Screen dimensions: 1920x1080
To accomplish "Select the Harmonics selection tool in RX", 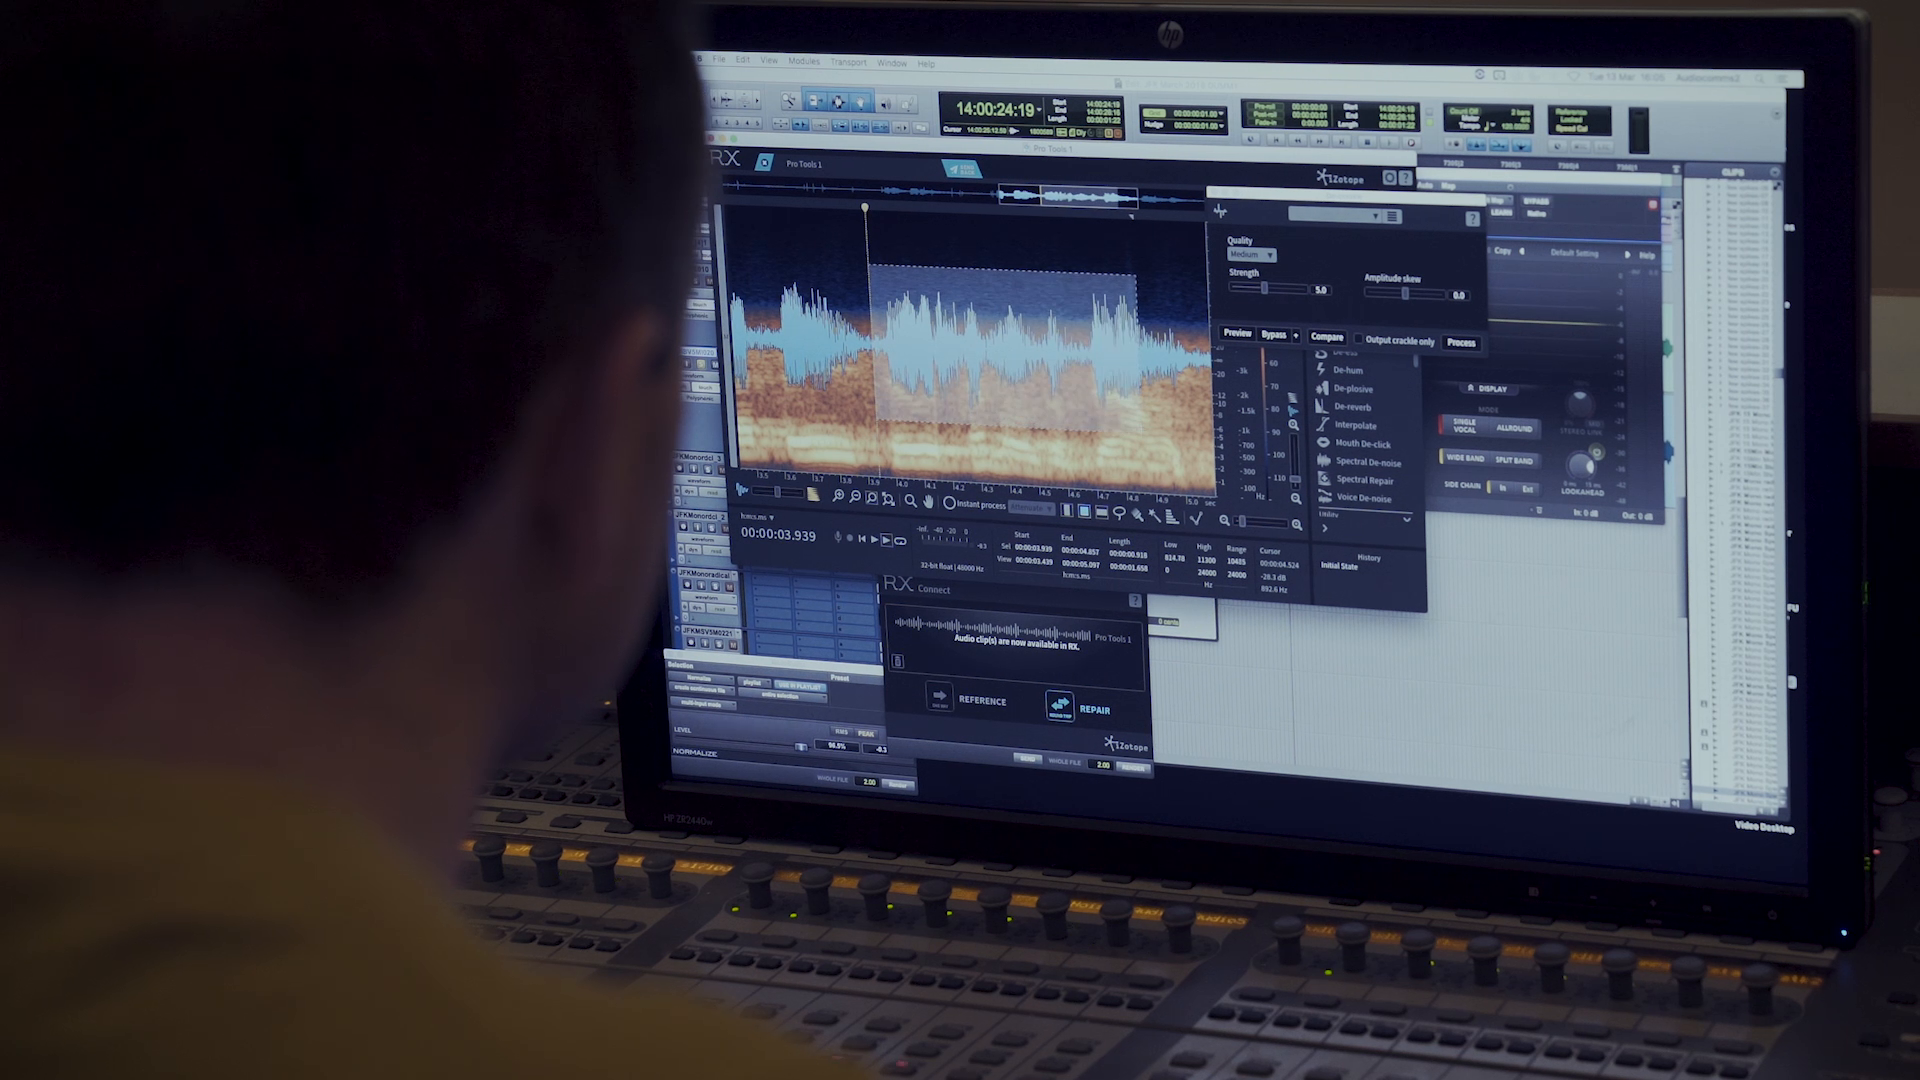I will click(1172, 517).
